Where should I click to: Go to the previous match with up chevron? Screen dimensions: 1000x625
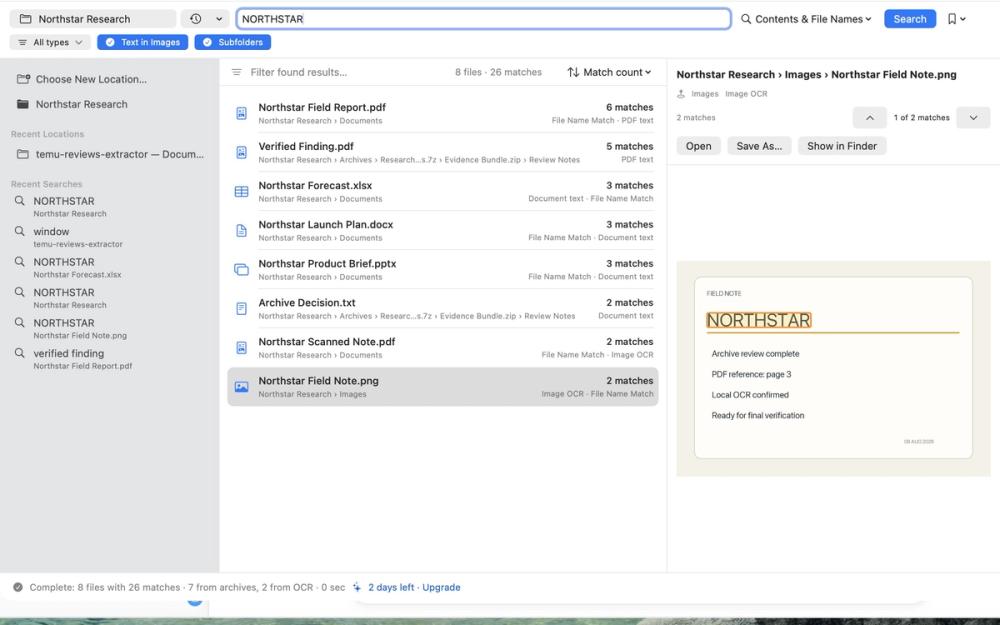pyautogui.click(x=869, y=117)
